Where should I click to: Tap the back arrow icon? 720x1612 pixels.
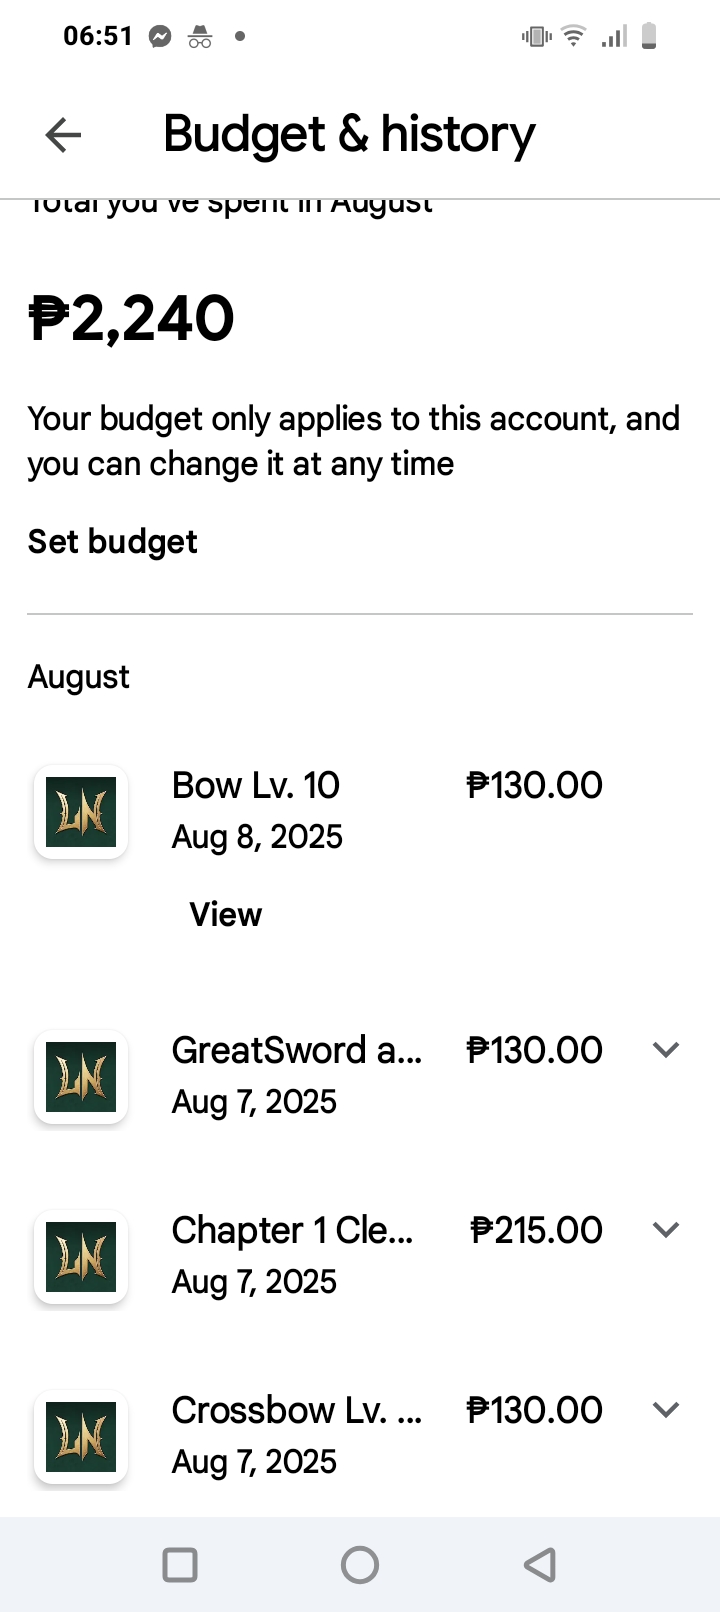[x=63, y=135]
